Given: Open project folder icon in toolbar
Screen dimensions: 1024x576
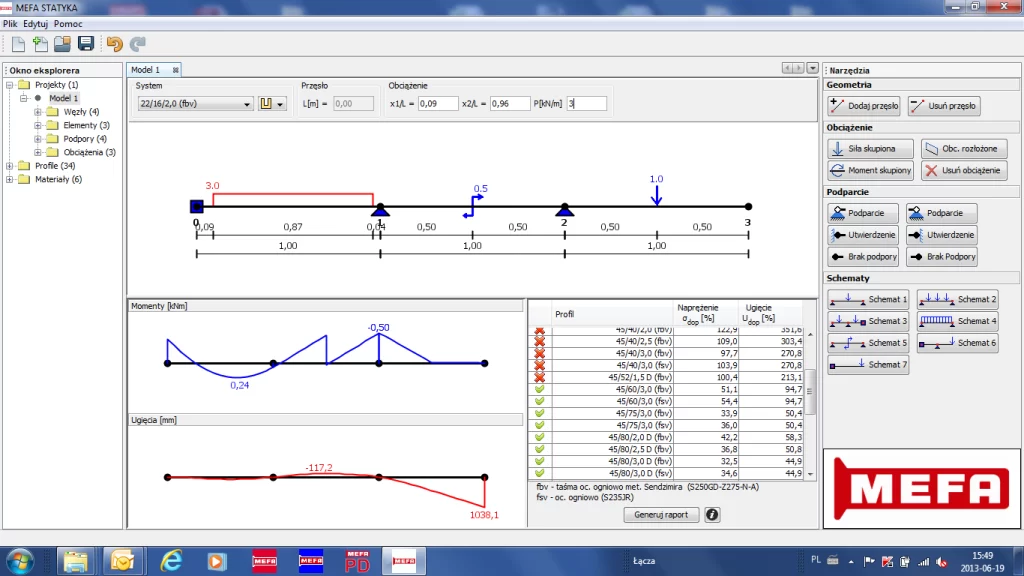Looking at the screenshot, I should coord(63,44).
